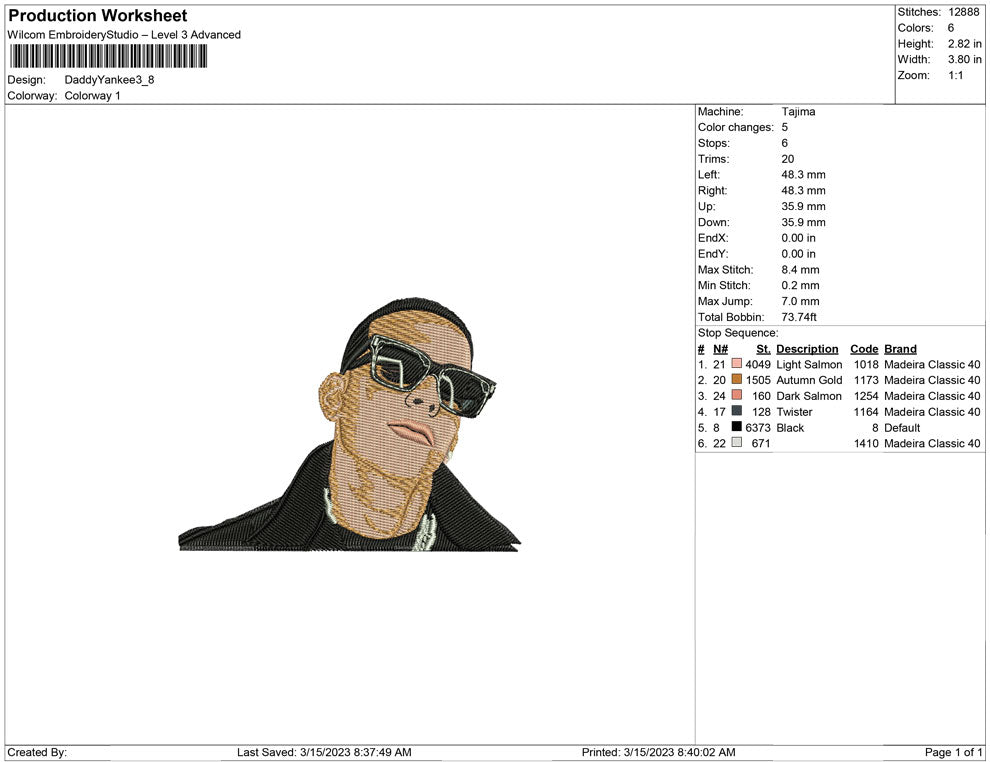Click the color swatch for thread 671
This screenshot has height=762, width=990.
[x=736, y=443]
